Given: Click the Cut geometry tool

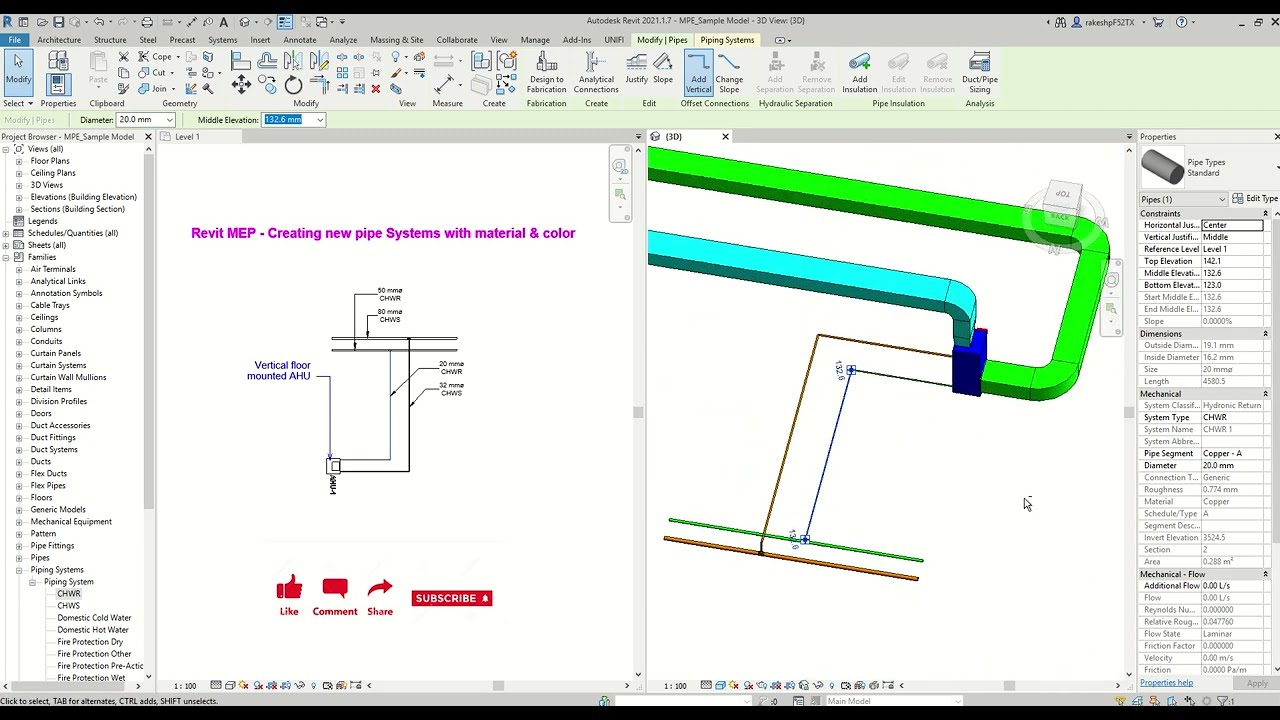Looking at the screenshot, I should (153, 73).
